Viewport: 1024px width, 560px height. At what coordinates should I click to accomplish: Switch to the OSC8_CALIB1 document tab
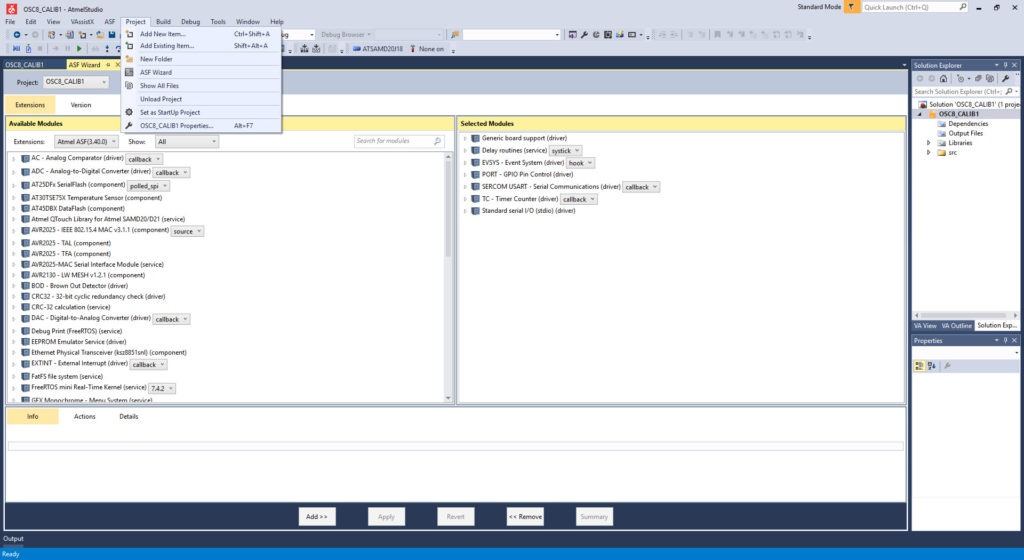point(24,65)
